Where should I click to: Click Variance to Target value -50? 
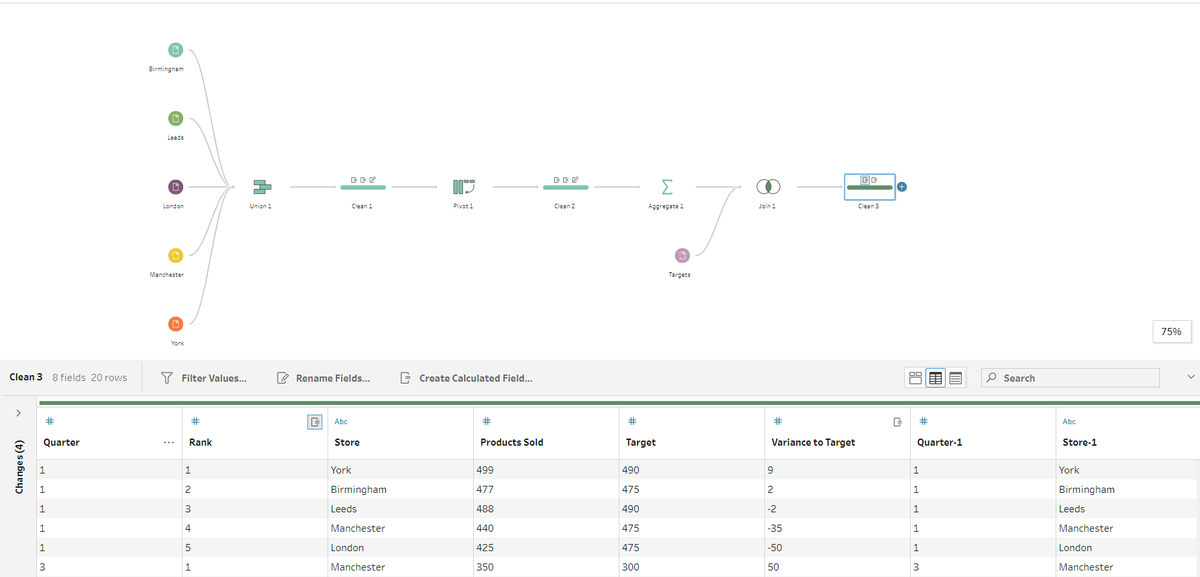click(837, 548)
